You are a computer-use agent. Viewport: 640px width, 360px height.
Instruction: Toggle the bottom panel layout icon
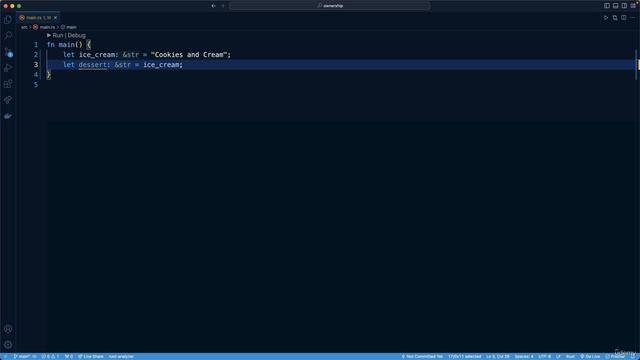616,6
